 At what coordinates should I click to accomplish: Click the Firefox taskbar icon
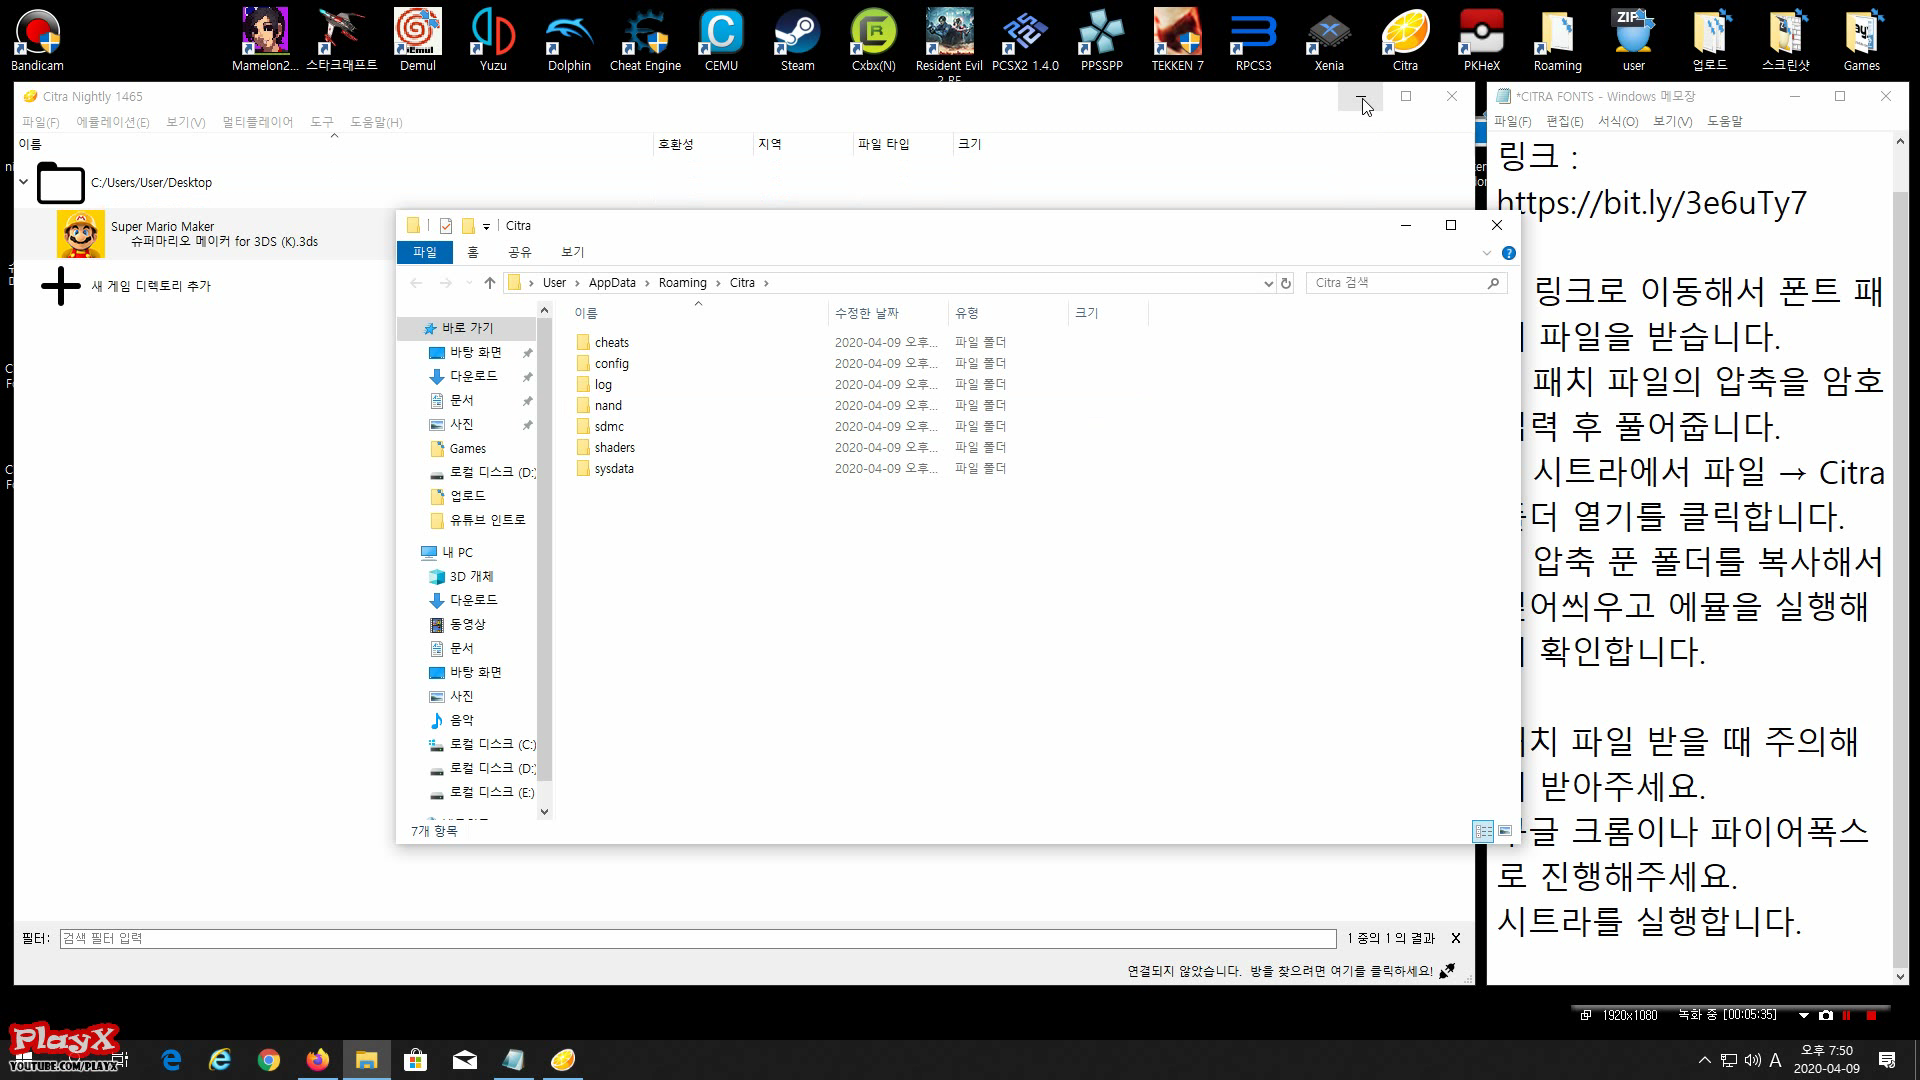pyautogui.click(x=317, y=1060)
